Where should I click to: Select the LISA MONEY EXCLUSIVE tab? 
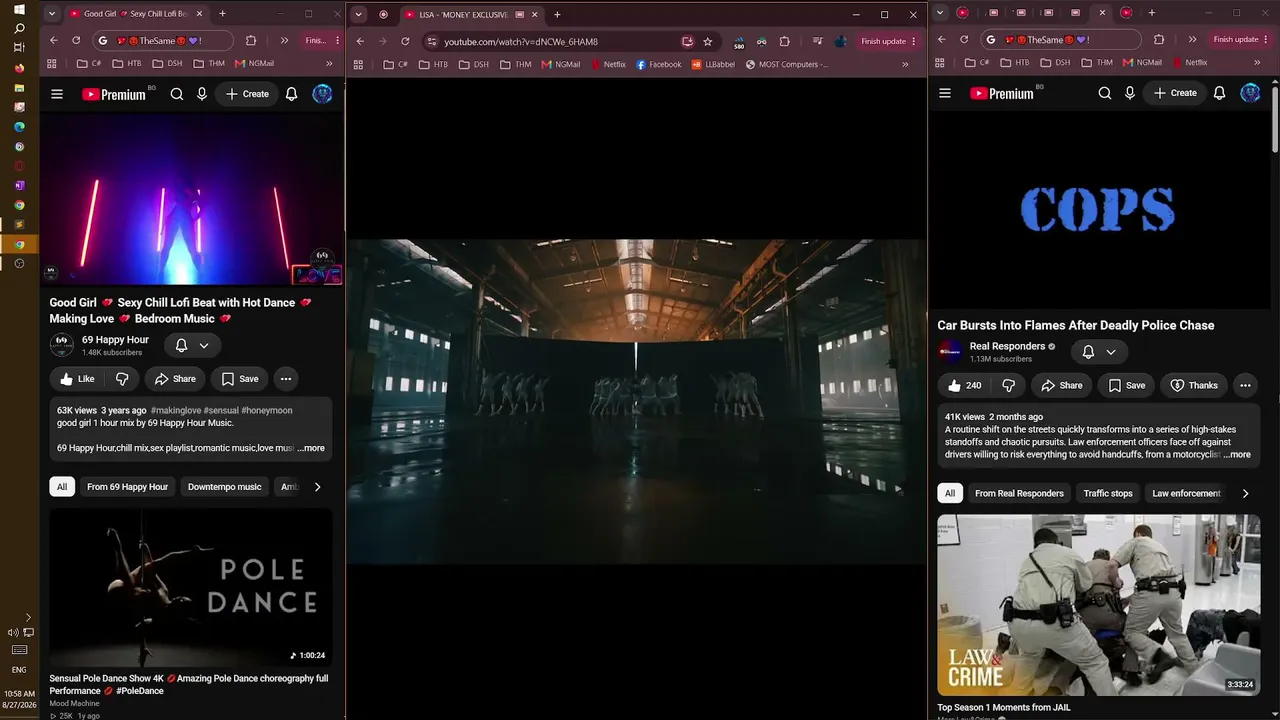point(471,15)
